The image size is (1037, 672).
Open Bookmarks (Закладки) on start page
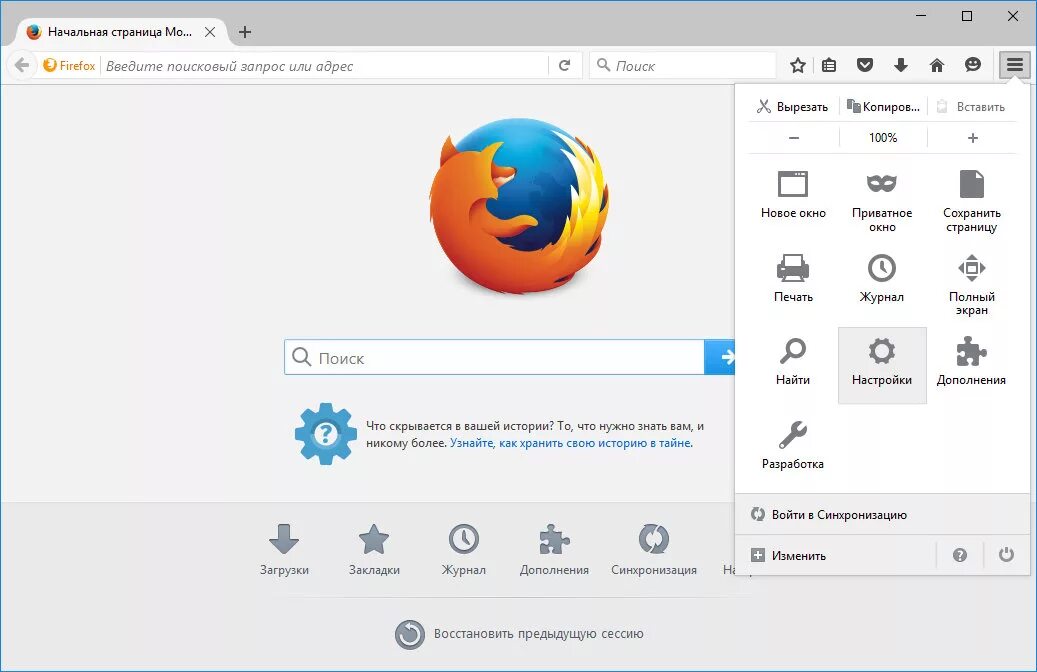click(374, 548)
